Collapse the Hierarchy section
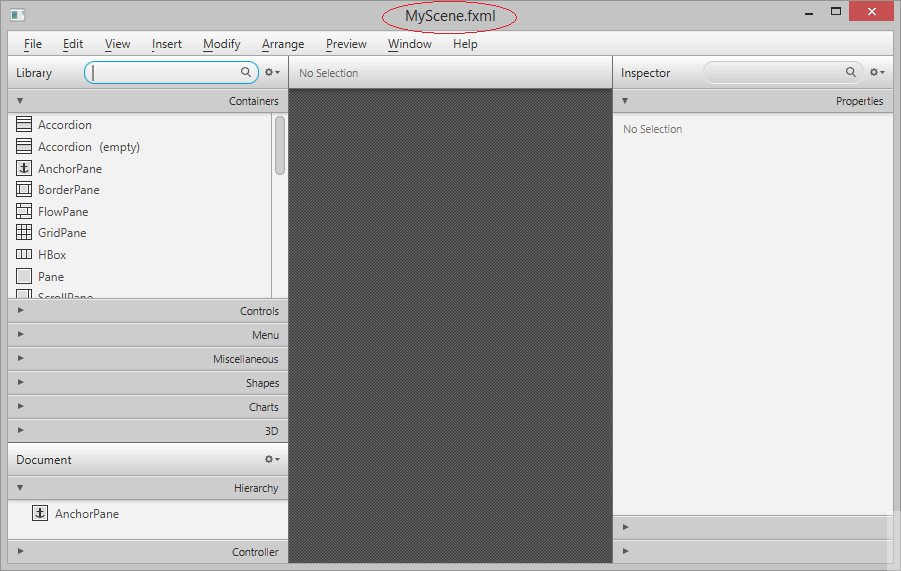Image resolution: width=901 pixels, height=571 pixels. coord(148,488)
